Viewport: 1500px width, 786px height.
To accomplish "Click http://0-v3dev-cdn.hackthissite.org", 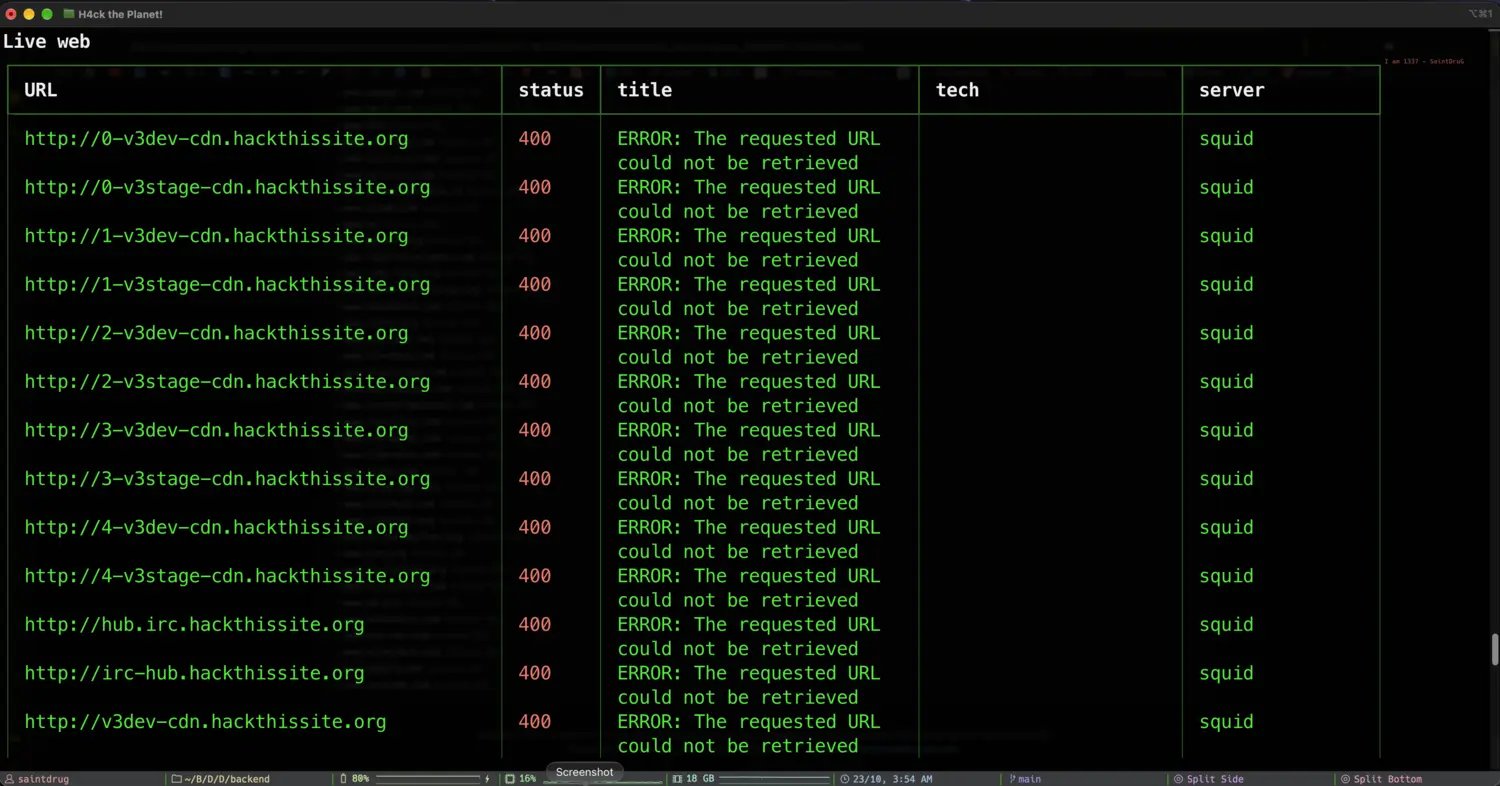I will pyautogui.click(x=216, y=139).
